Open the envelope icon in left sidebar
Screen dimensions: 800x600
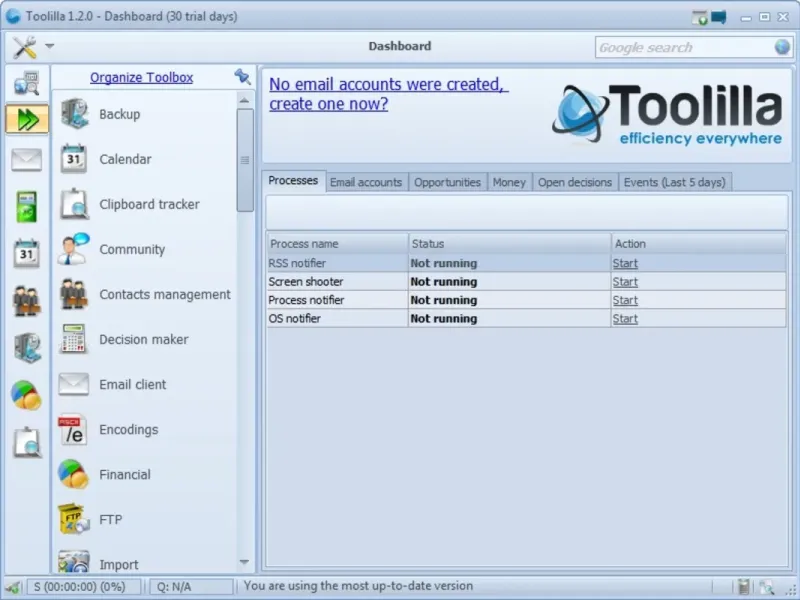pos(27,160)
